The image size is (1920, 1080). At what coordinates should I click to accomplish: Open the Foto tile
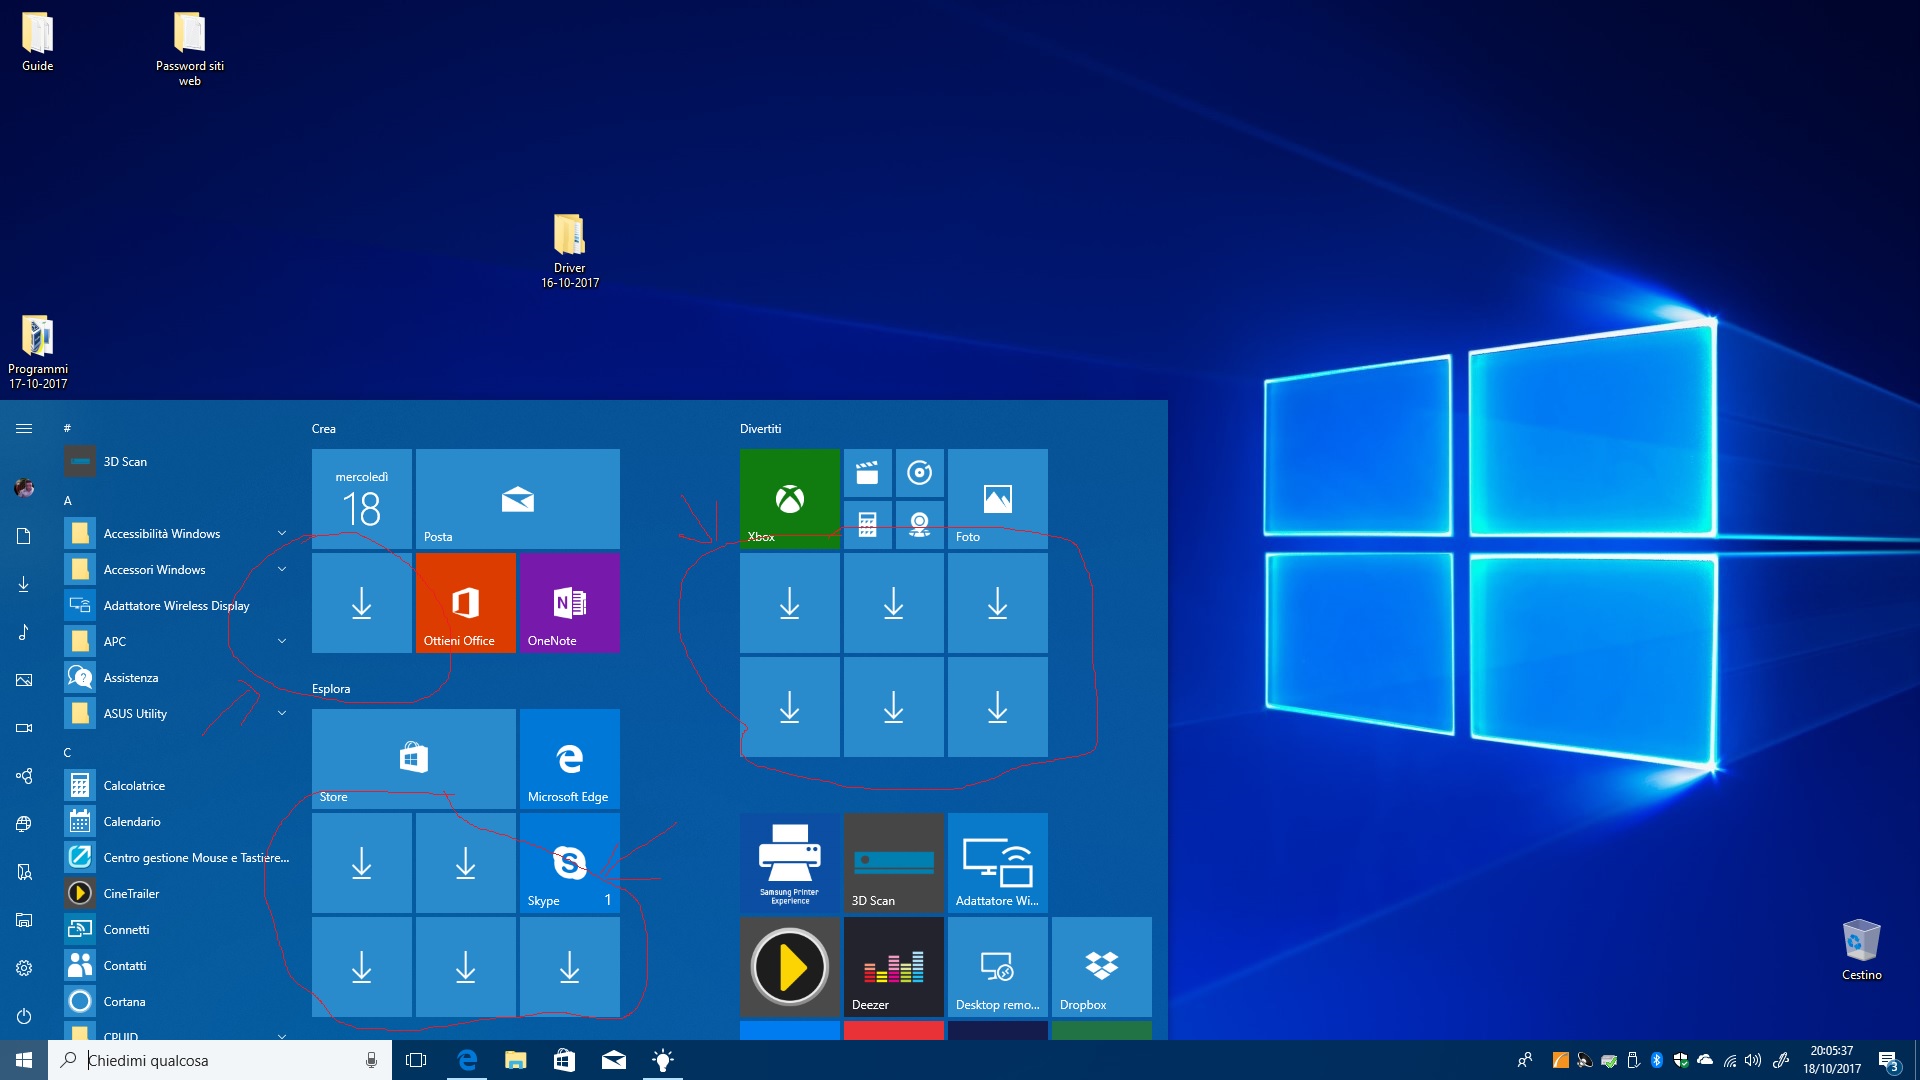click(x=997, y=498)
